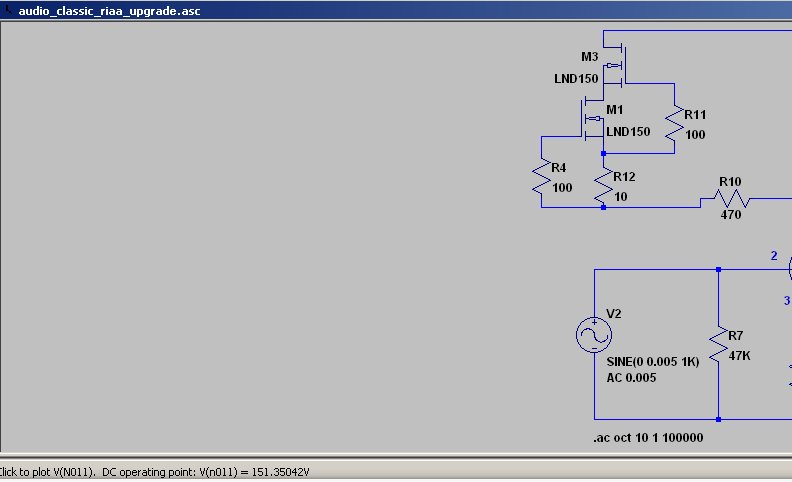Select the M1 MOSFET symbol
The height and width of the screenshot is (482, 792).
pyautogui.click(x=593, y=119)
